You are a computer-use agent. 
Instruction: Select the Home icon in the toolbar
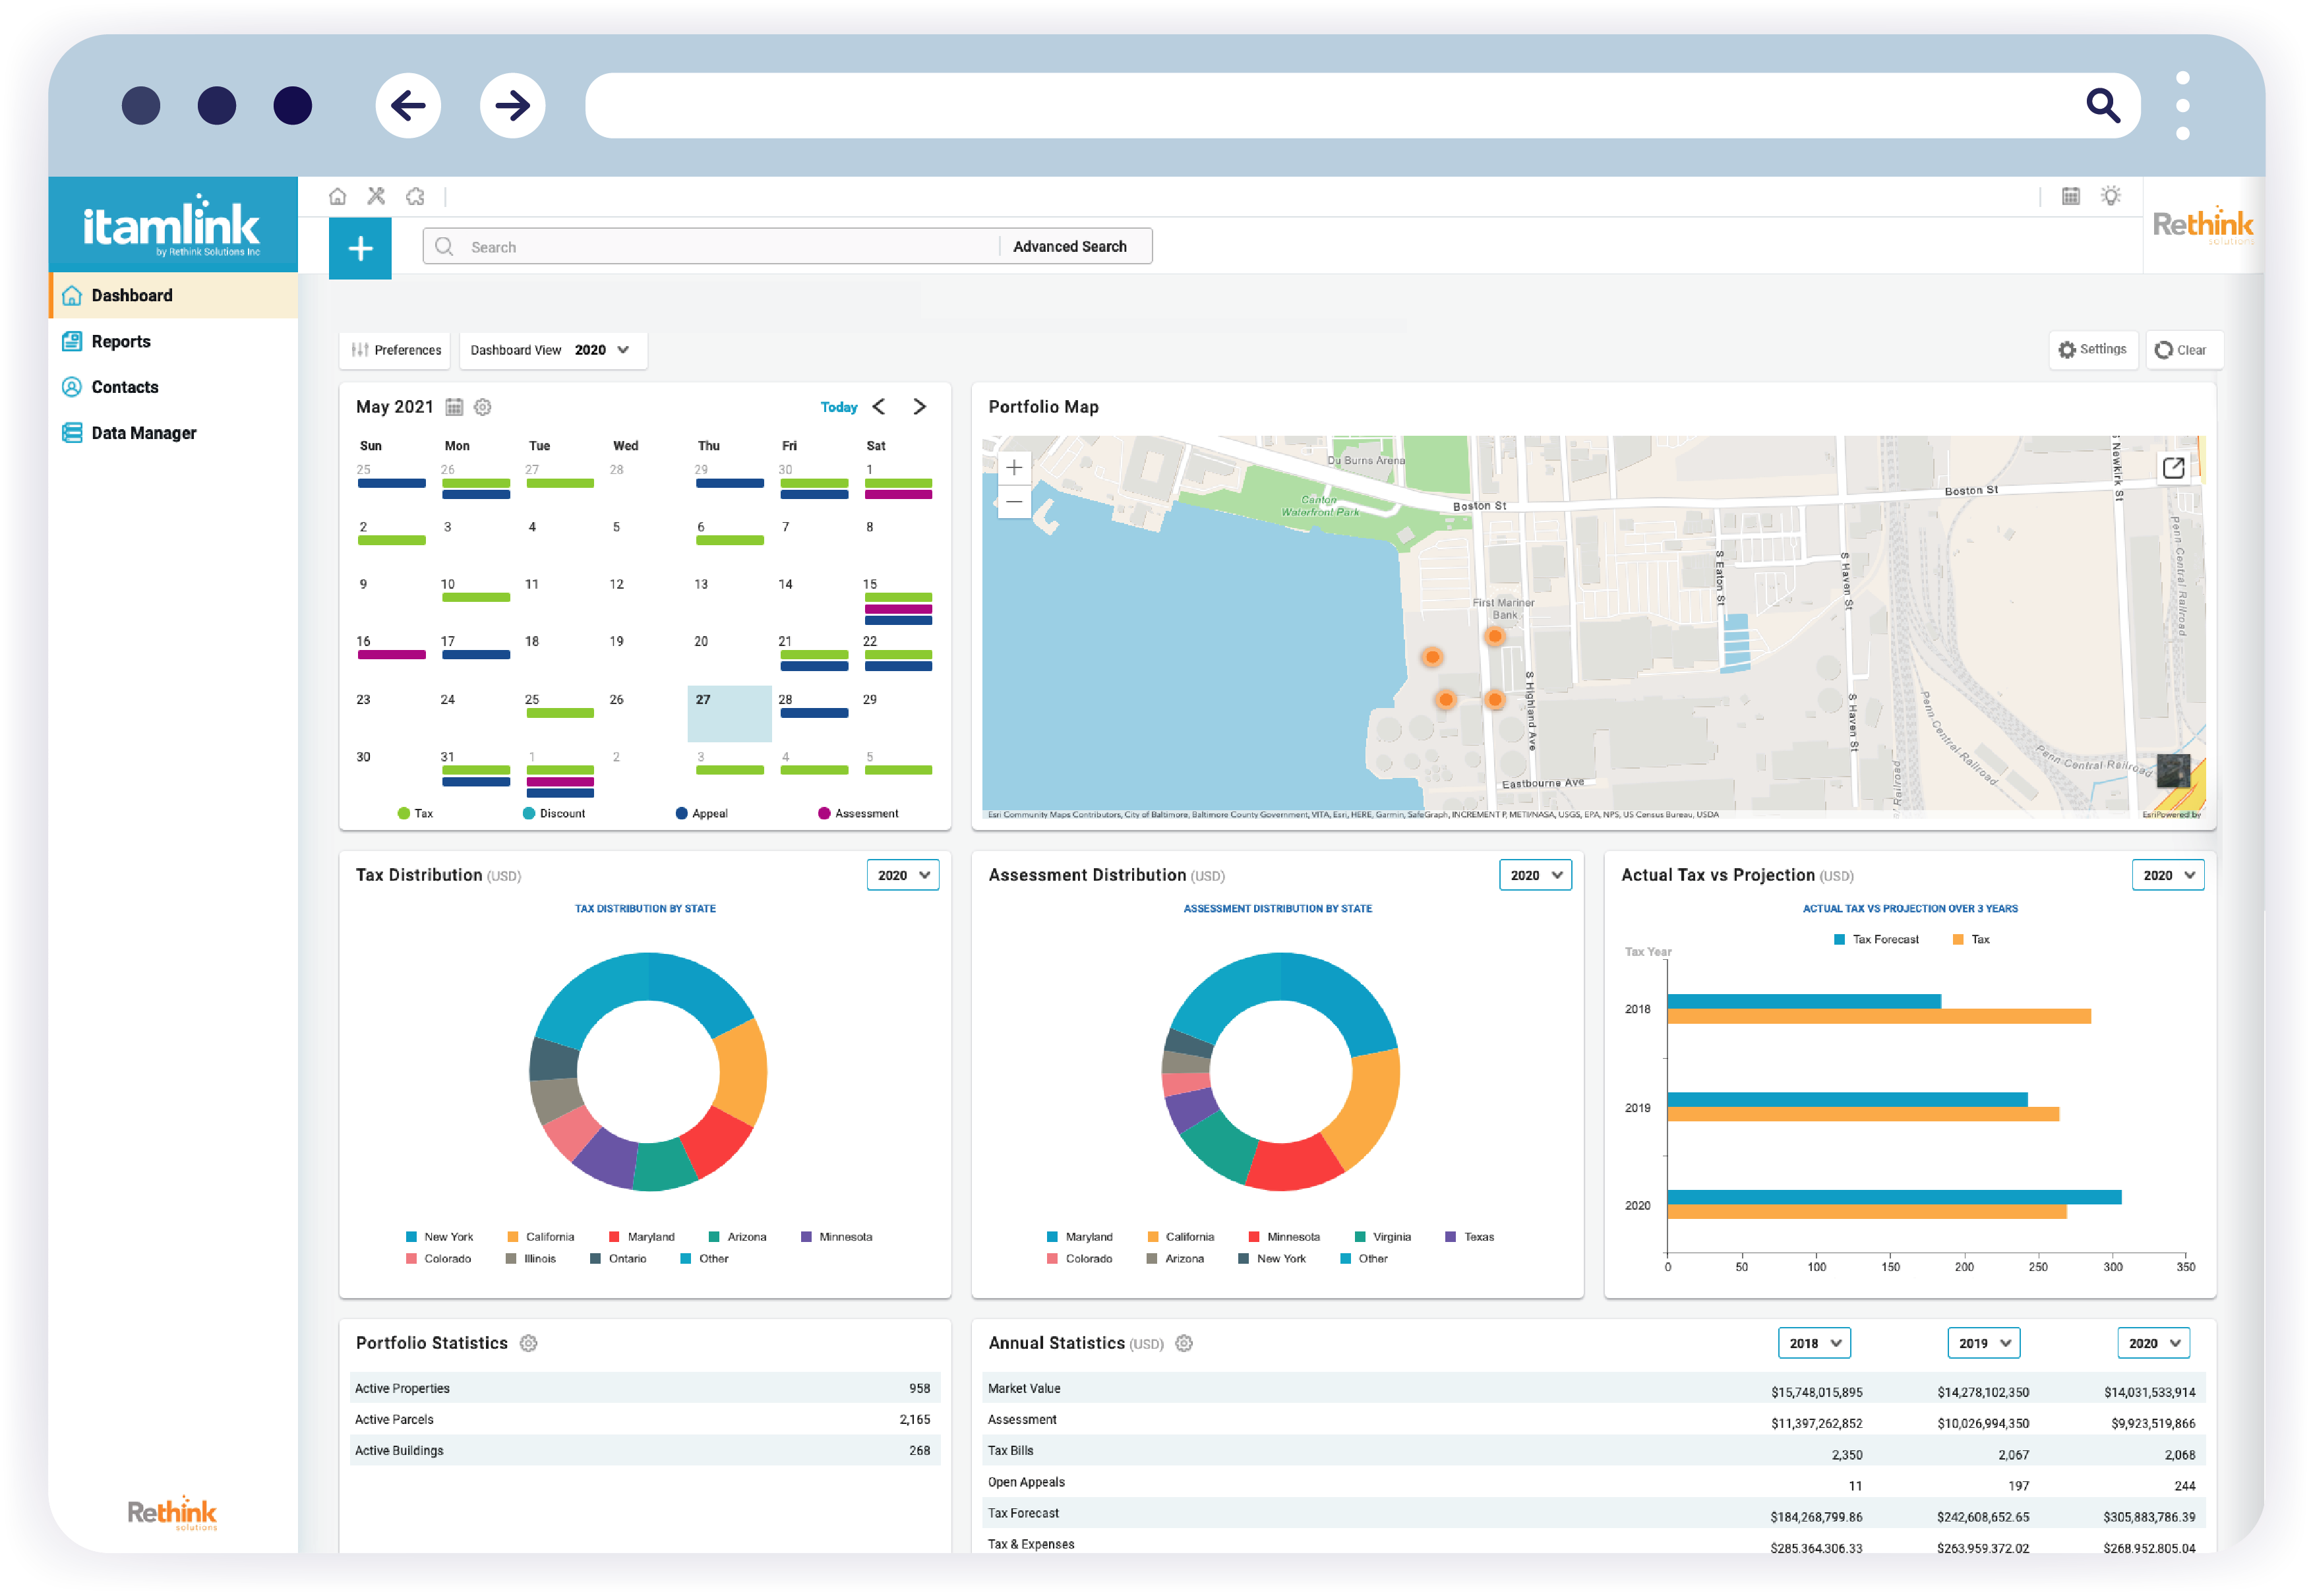(338, 196)
